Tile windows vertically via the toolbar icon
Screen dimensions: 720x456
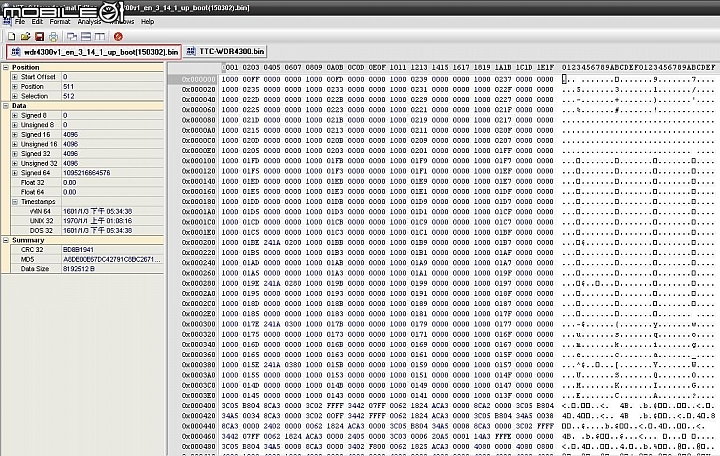100,36
